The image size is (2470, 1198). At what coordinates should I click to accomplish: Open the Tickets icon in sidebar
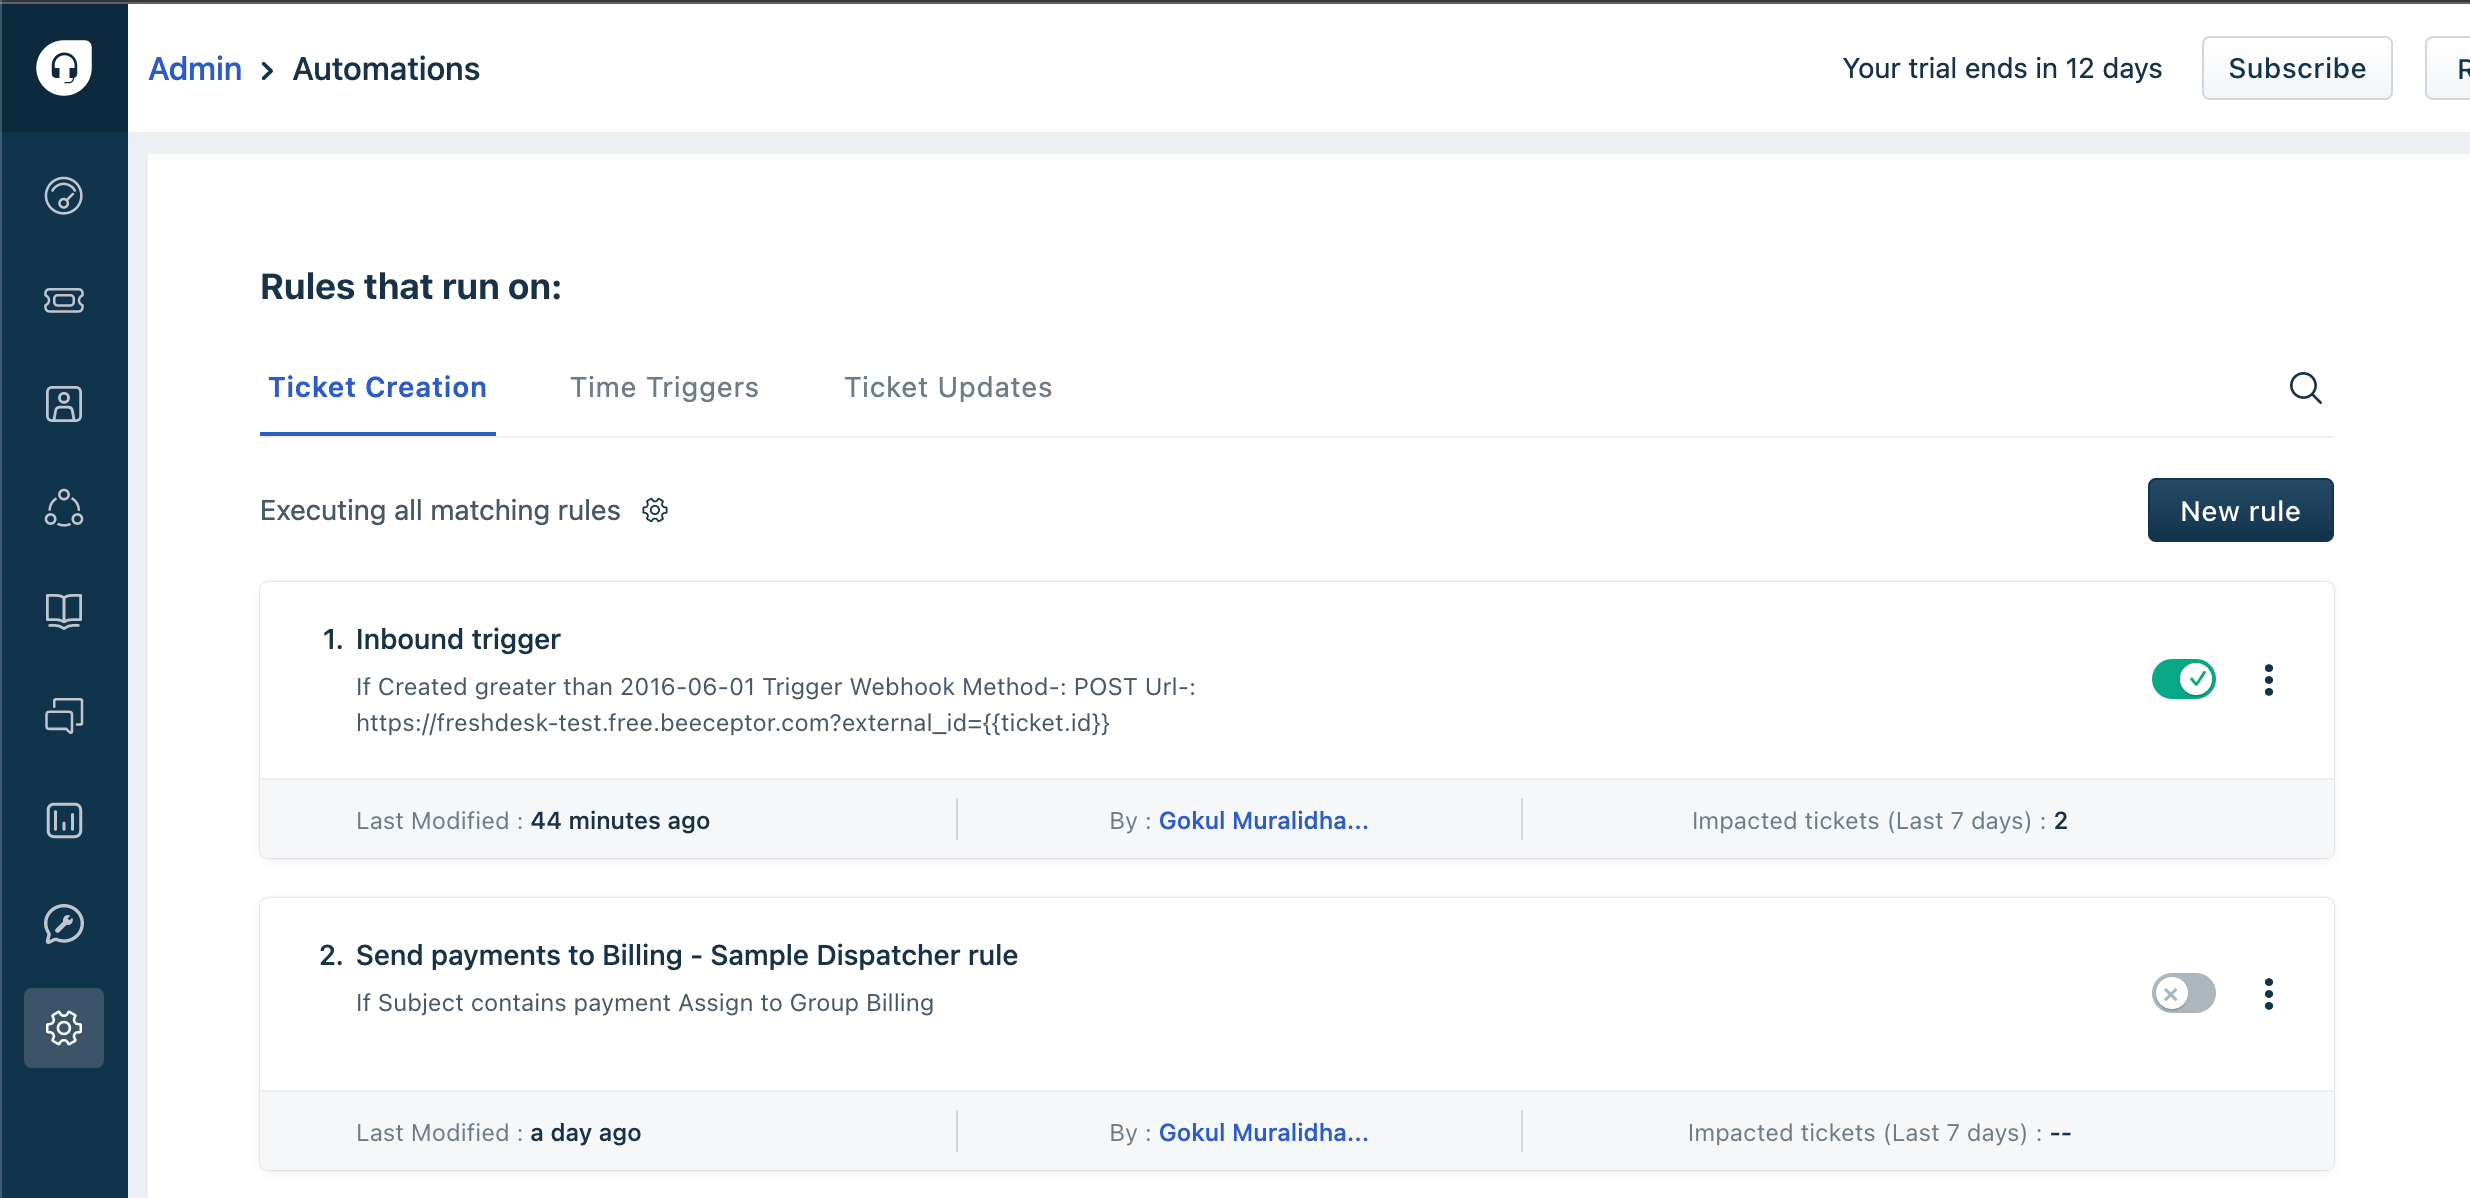64,300
